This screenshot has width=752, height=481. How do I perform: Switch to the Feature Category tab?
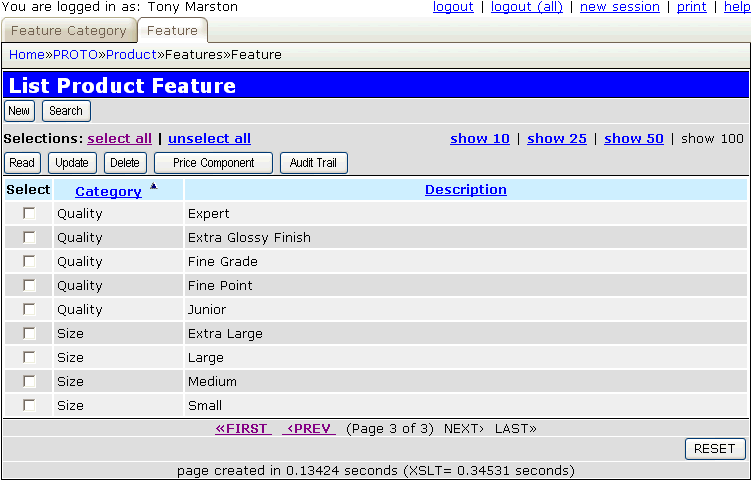pos(68,31)
